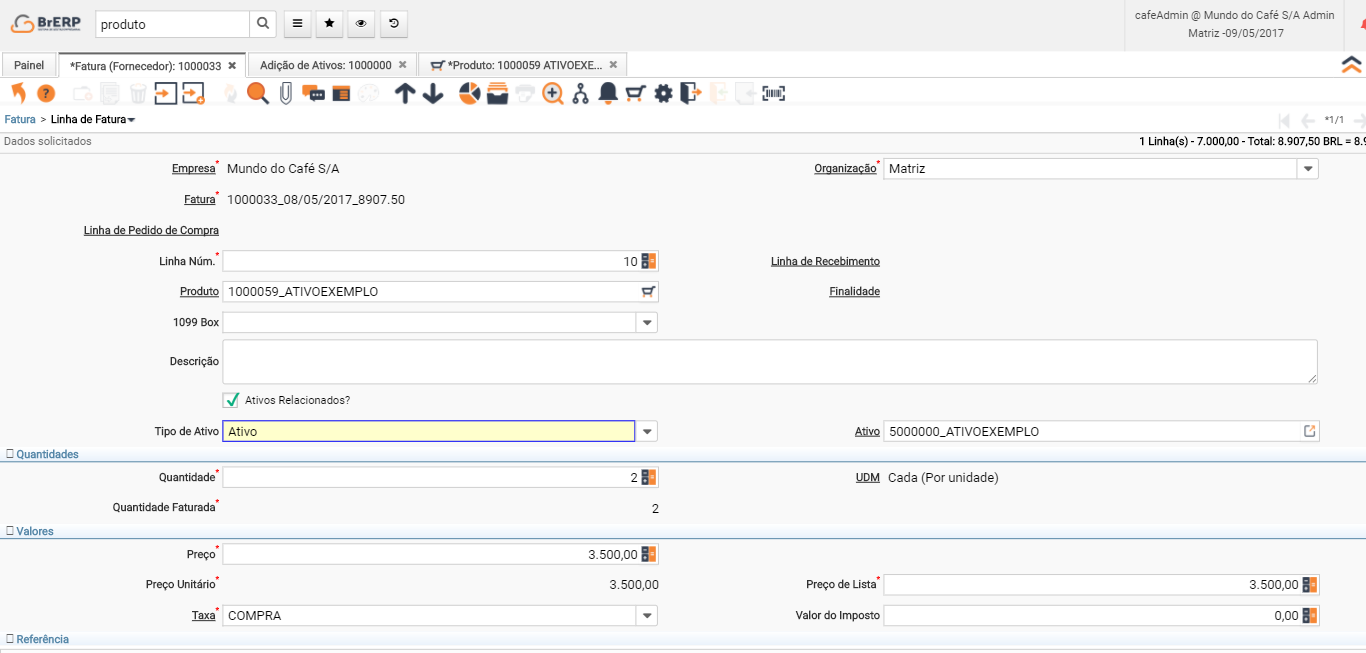1366x653 pixels.
Task: Click the Produto field label link
Action: [x=199, y=292]
